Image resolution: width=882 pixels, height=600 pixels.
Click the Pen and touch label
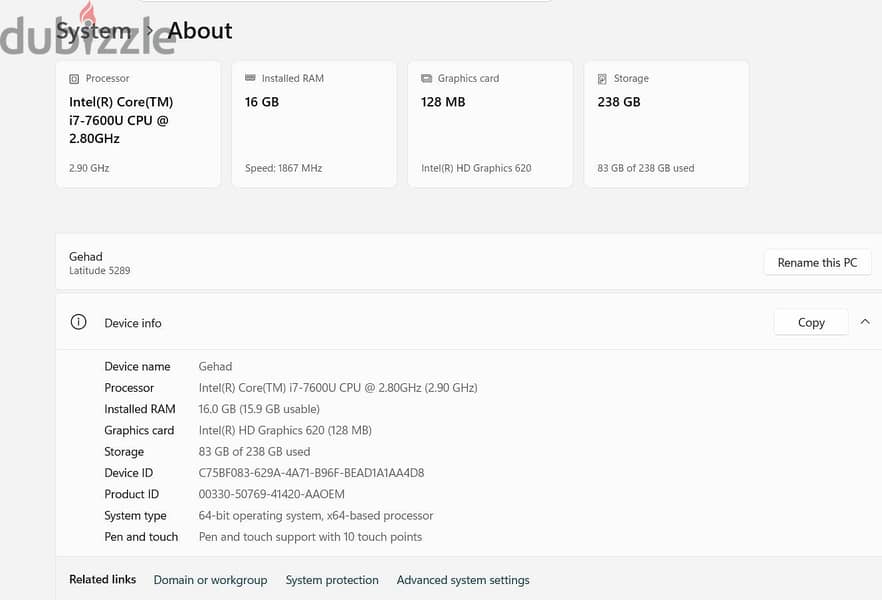pyautogui.click(x=141, y=537)
